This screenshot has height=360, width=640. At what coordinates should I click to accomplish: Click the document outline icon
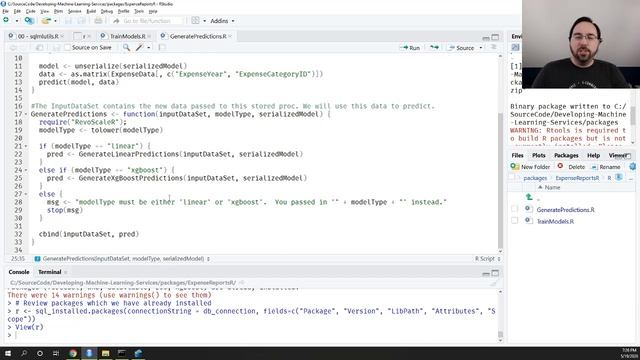click(x=493, y=47)
